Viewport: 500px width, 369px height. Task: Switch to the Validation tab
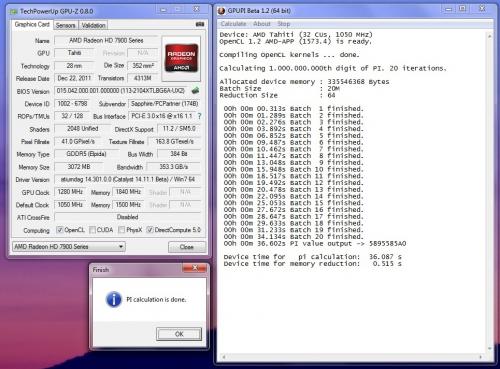(93, 25)
